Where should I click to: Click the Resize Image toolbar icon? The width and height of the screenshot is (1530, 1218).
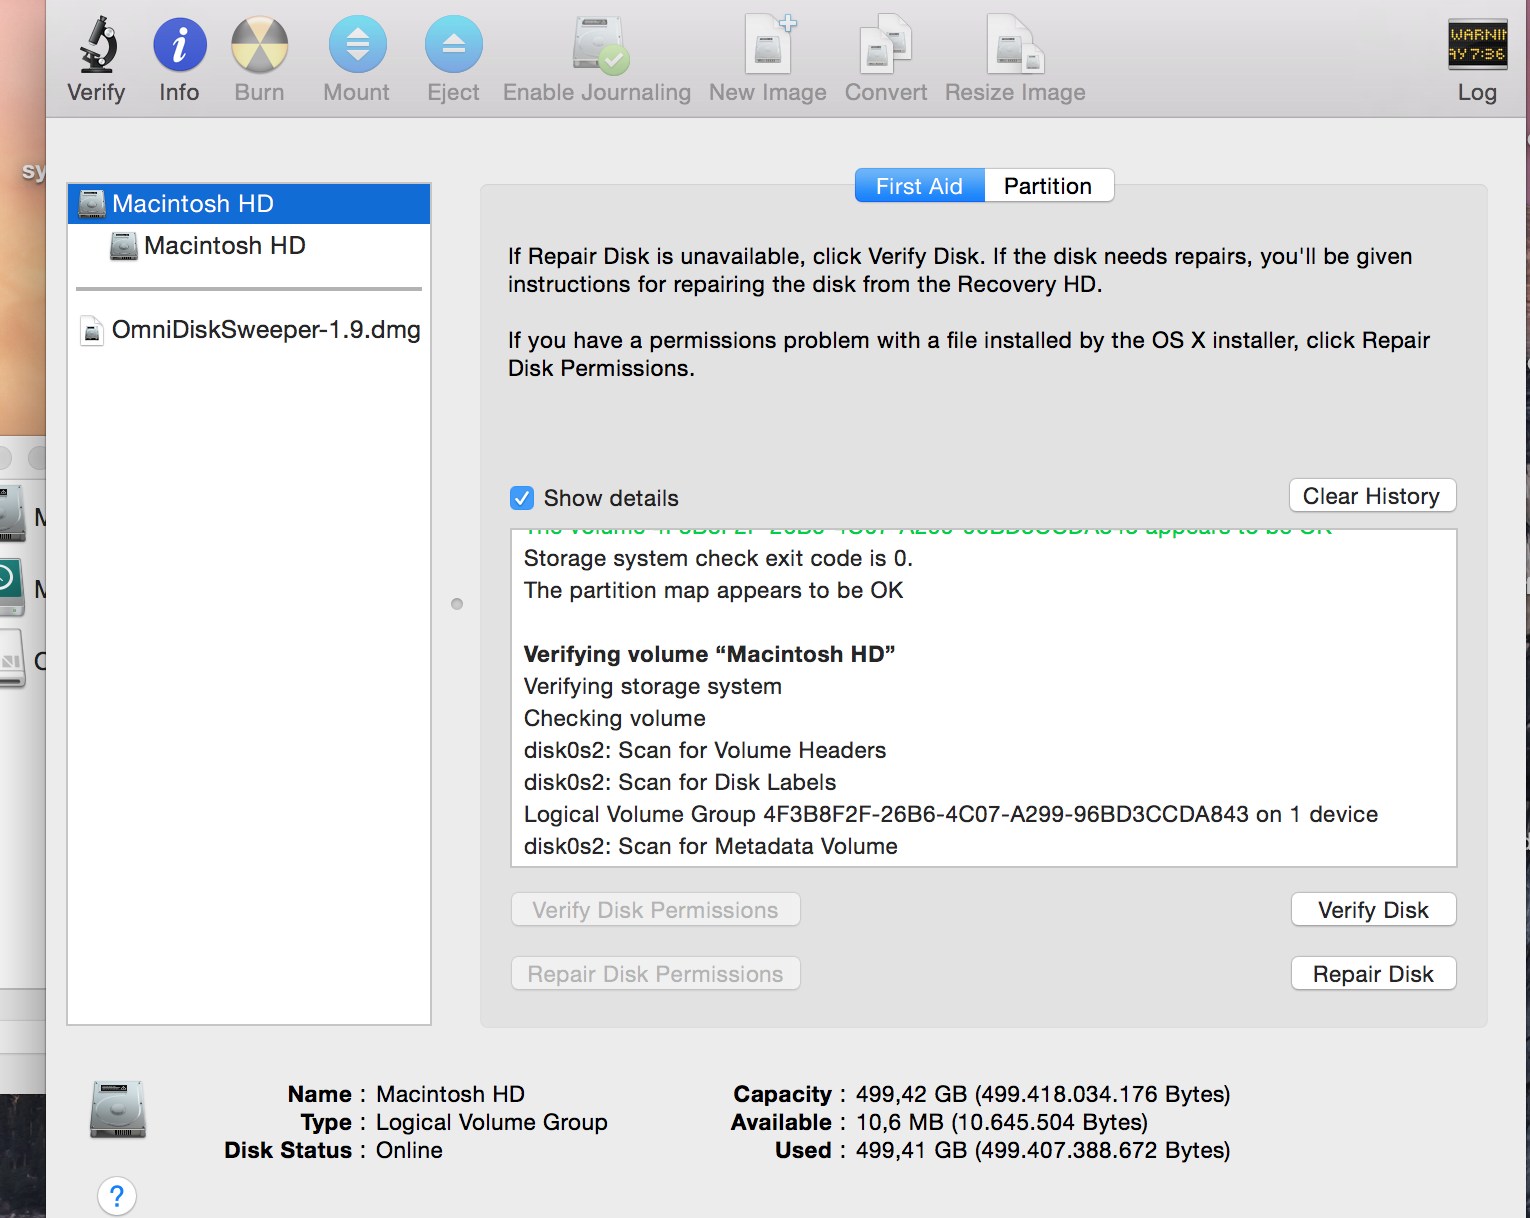pyautogui.click(x=1015, y=44)
